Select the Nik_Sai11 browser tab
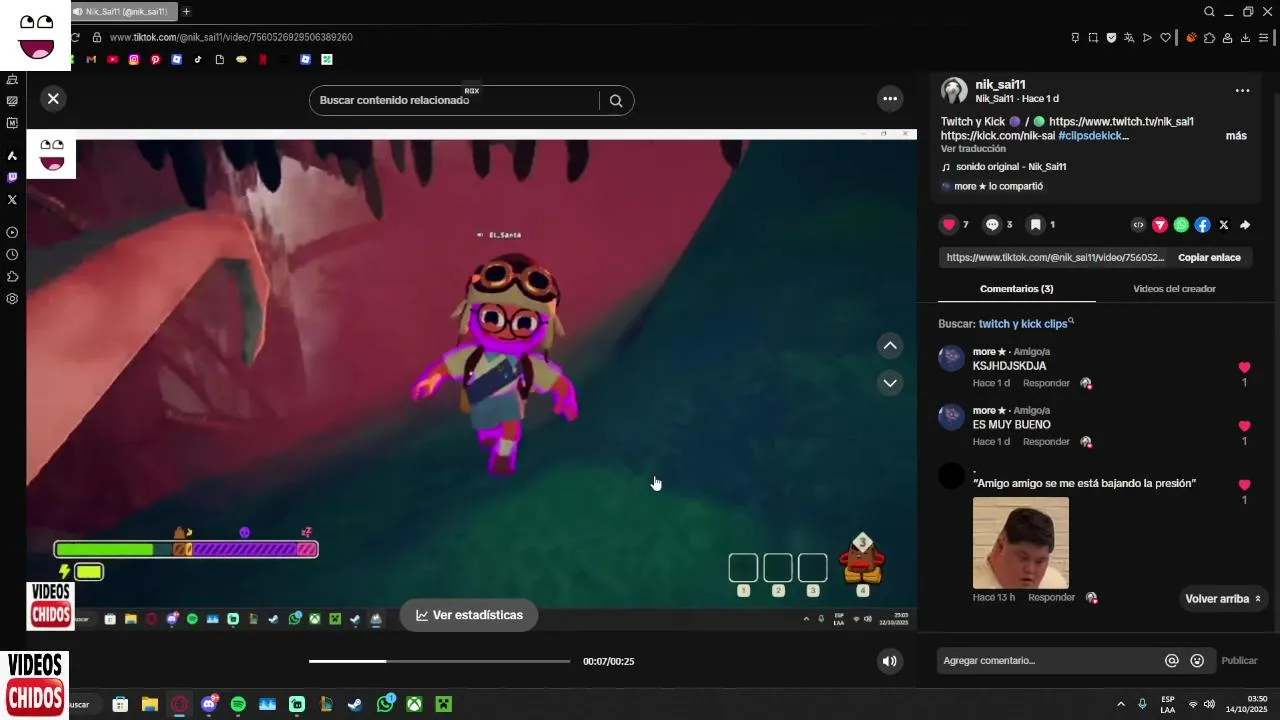Viewport: 1280px width, 720px height. pyautogui.click(x=123, y=11)
